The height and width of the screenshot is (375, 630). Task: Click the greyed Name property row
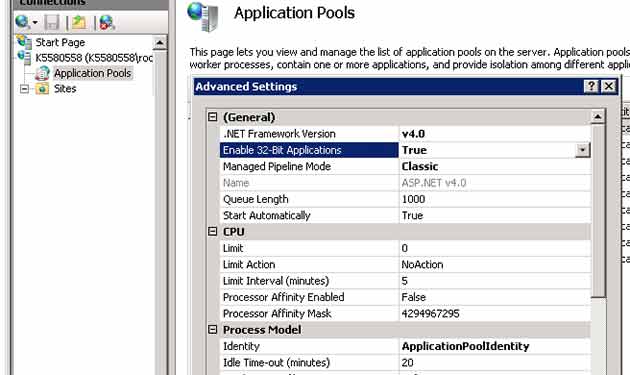pyautogui.click(x=405, y=183)
